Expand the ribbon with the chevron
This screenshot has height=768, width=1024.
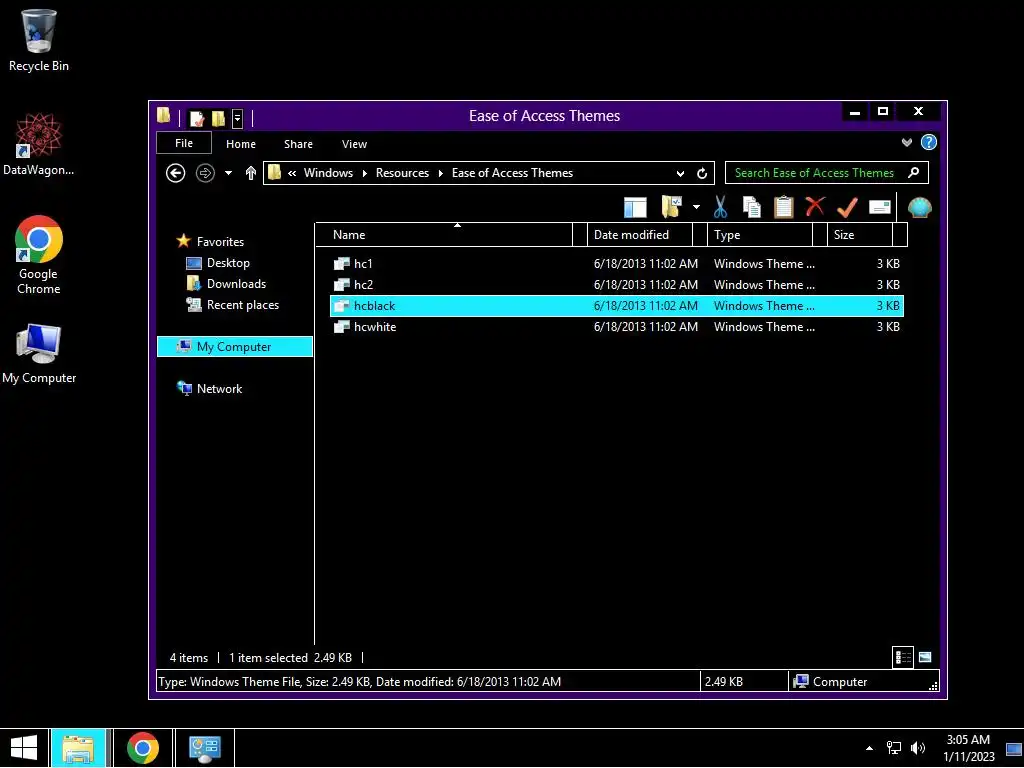click(x=906, y=142)
